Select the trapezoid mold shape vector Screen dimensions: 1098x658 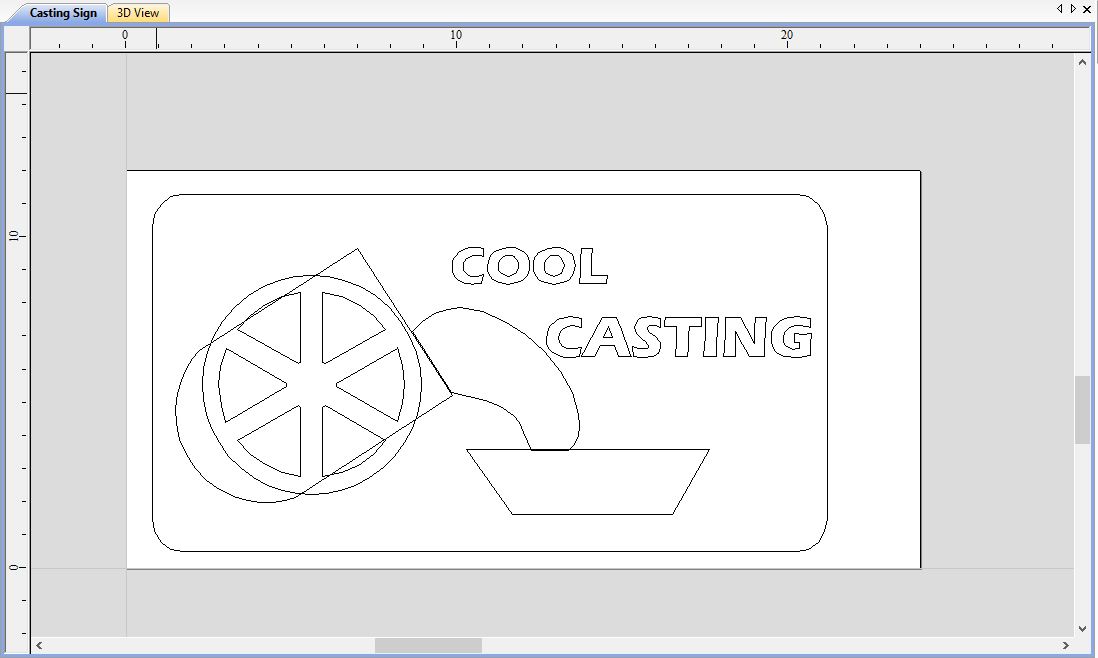click(x=588, y=482)
